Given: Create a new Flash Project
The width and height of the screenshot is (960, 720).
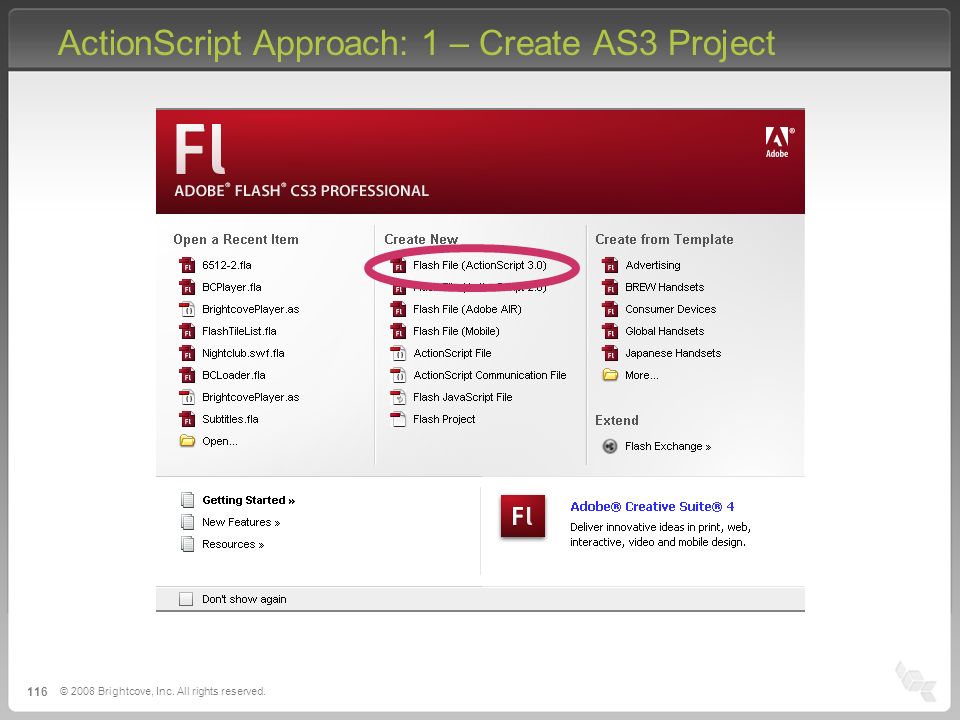Looking at the screenshot, I should tap(444, 419).
